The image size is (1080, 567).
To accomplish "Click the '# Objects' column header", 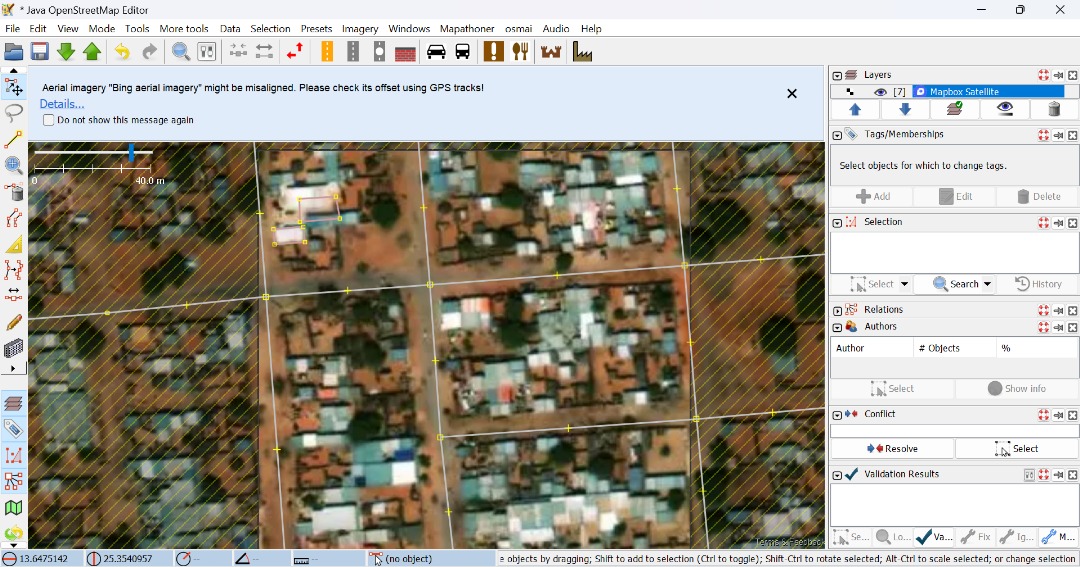I will click(x=954, y=348).
